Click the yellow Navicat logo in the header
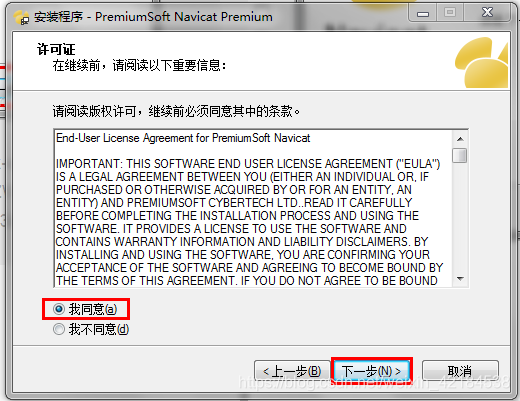520x401 pixels. [x=482, y=62]
